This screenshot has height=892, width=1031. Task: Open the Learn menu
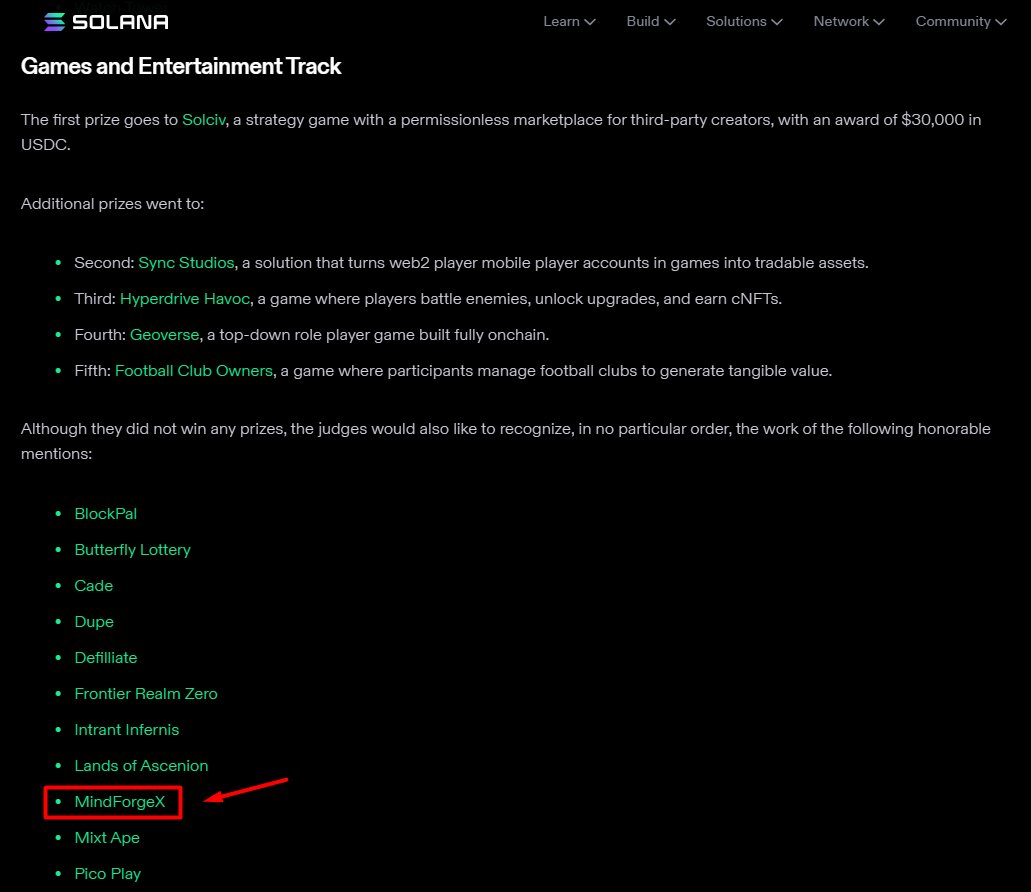click(x=569, y=22)
